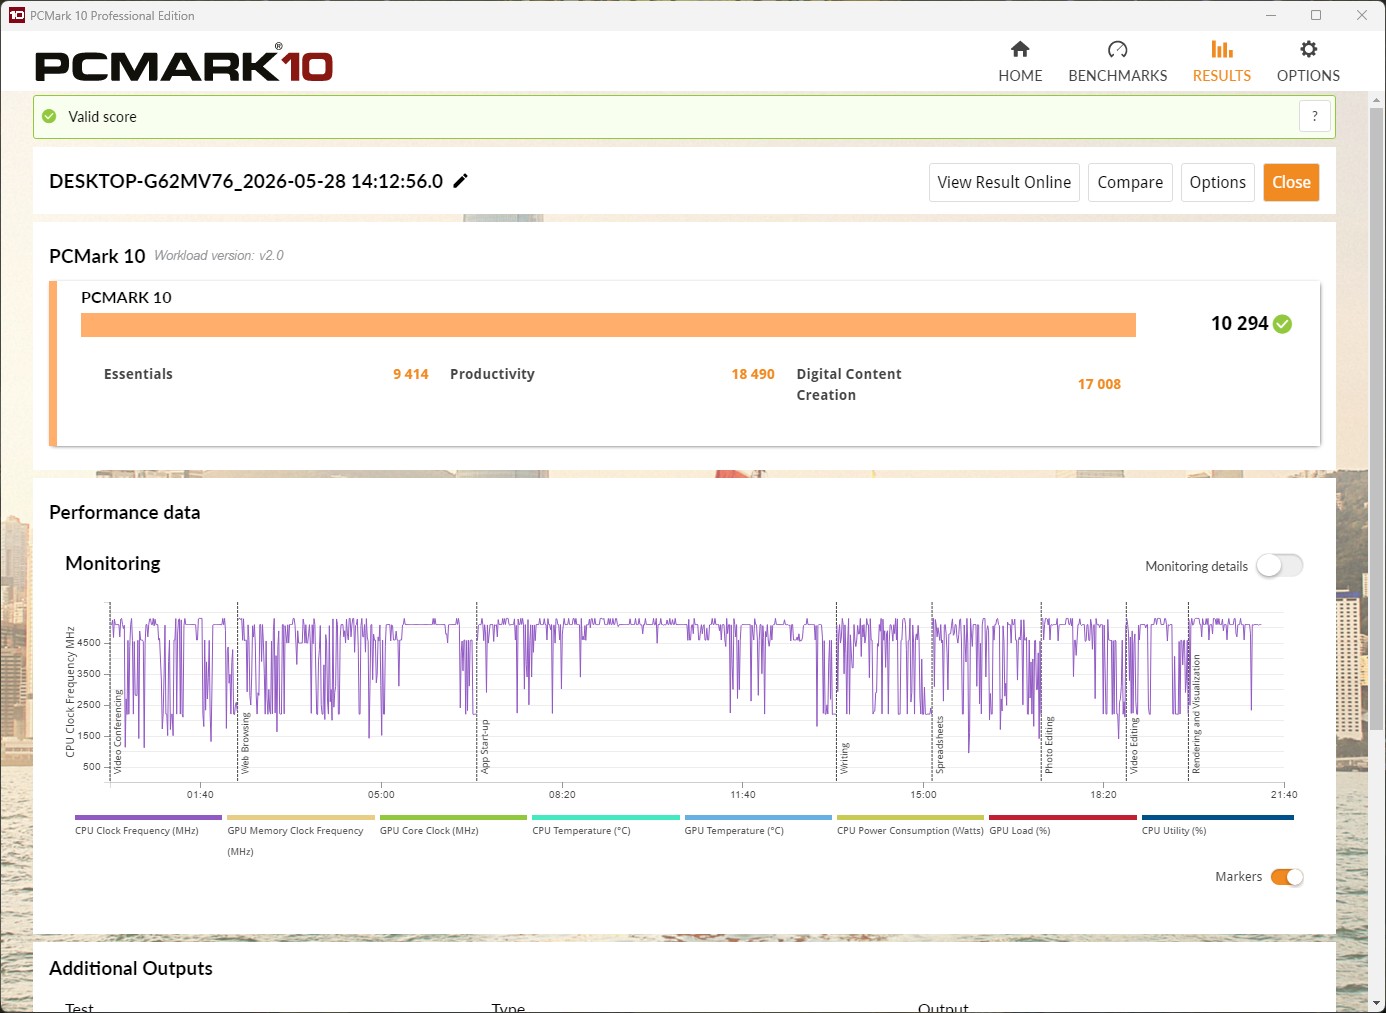Select the RESULTS tab
The width and height of the screenshot is (1386, 1013).
pos(1221,61)
